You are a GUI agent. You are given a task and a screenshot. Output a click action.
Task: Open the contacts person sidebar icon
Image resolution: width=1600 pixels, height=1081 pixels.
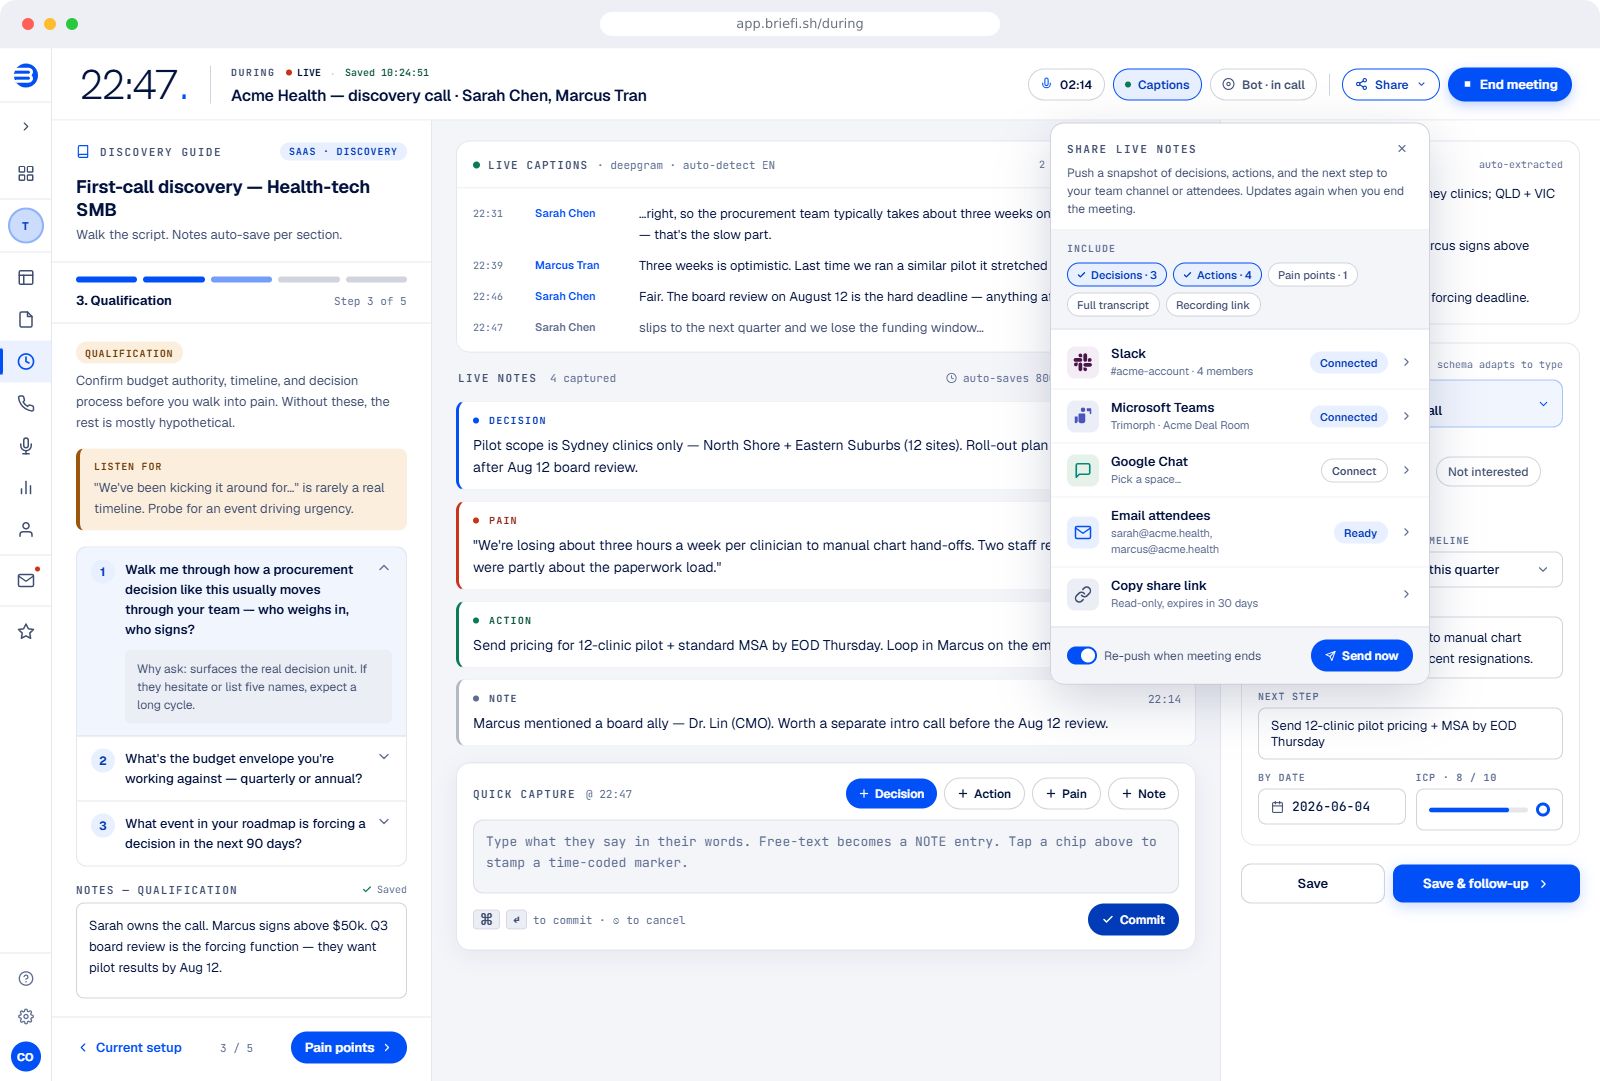(x=26, y=530)
